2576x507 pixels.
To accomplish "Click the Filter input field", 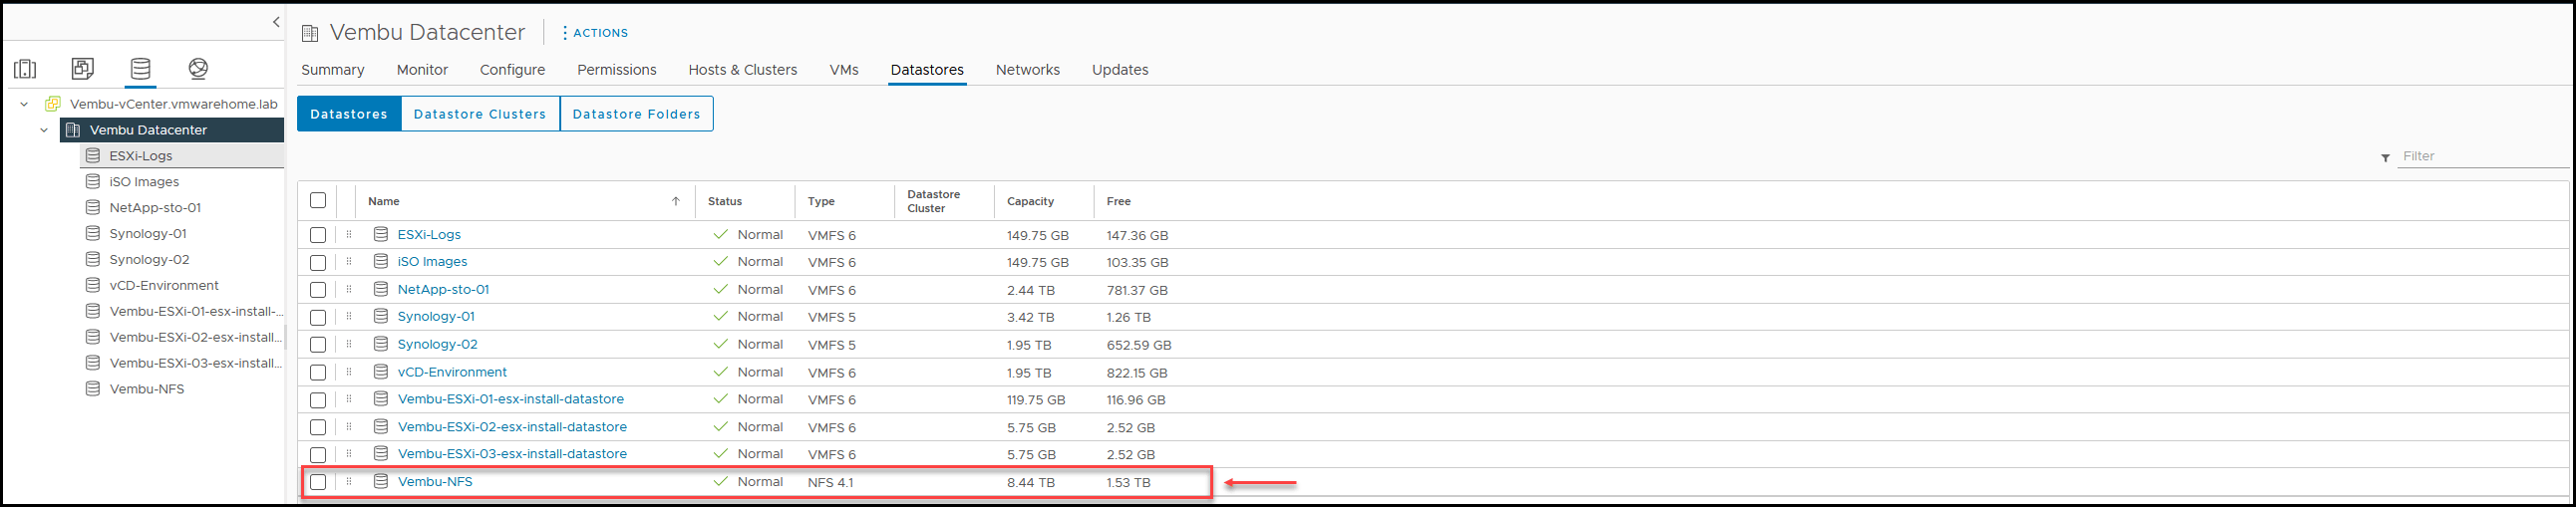I will pyautogui.click(x=2483, y=157).
